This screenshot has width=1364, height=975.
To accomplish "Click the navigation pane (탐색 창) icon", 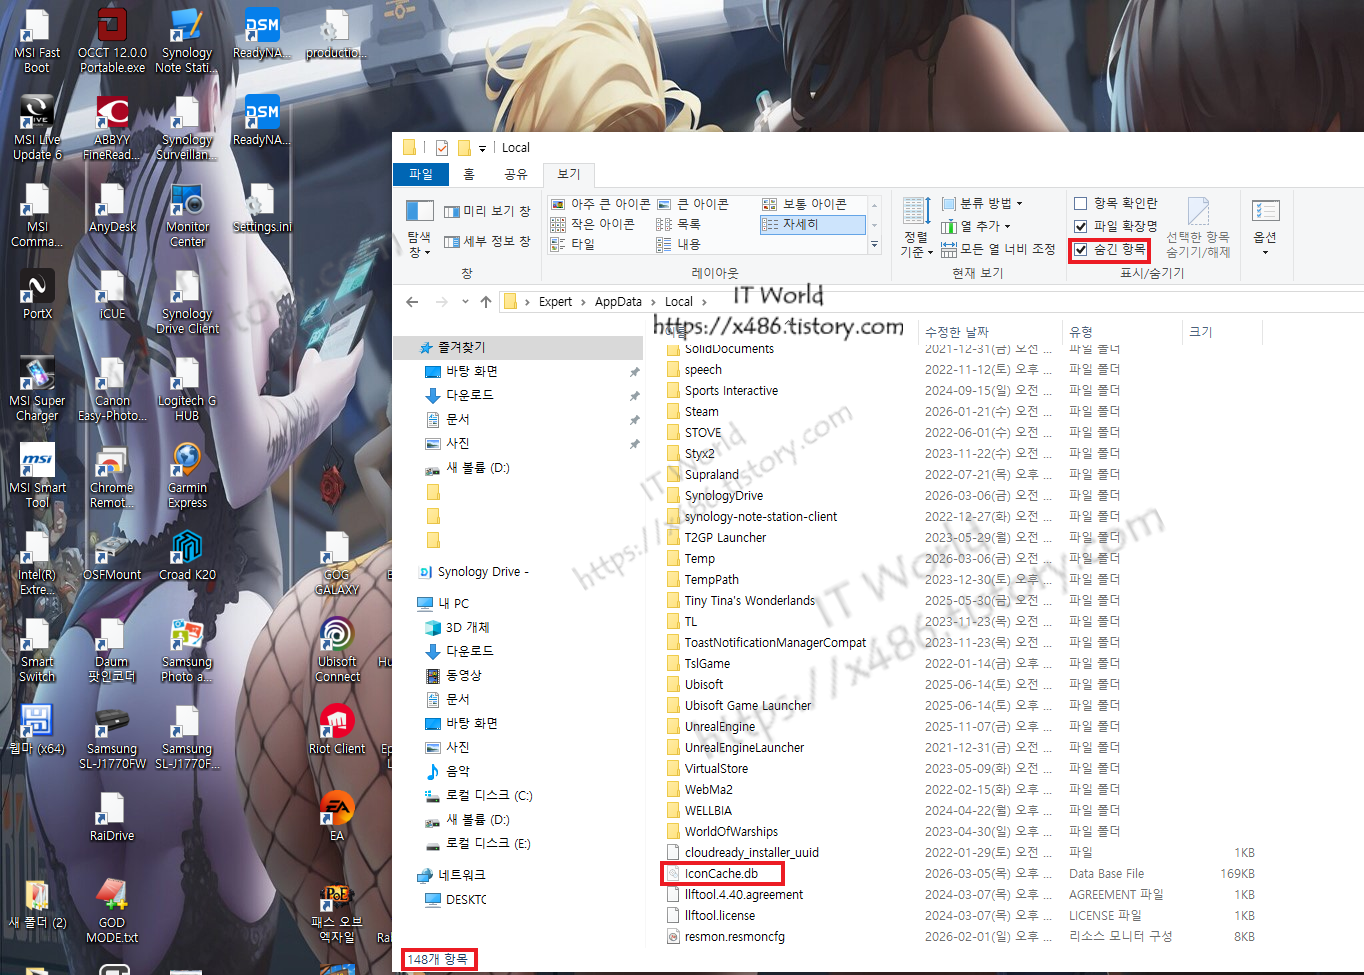I will click(419, 228).
